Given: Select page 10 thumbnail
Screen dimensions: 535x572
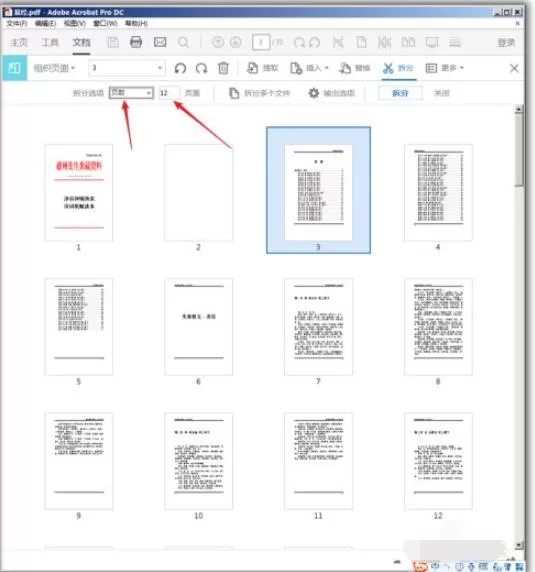Looking at the screenshot, I should tap(198, 461).
